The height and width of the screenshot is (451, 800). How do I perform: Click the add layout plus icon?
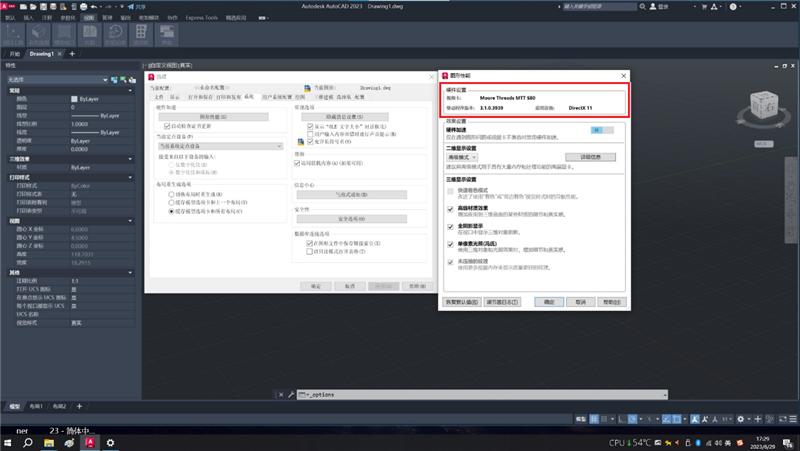coord(79,407)
